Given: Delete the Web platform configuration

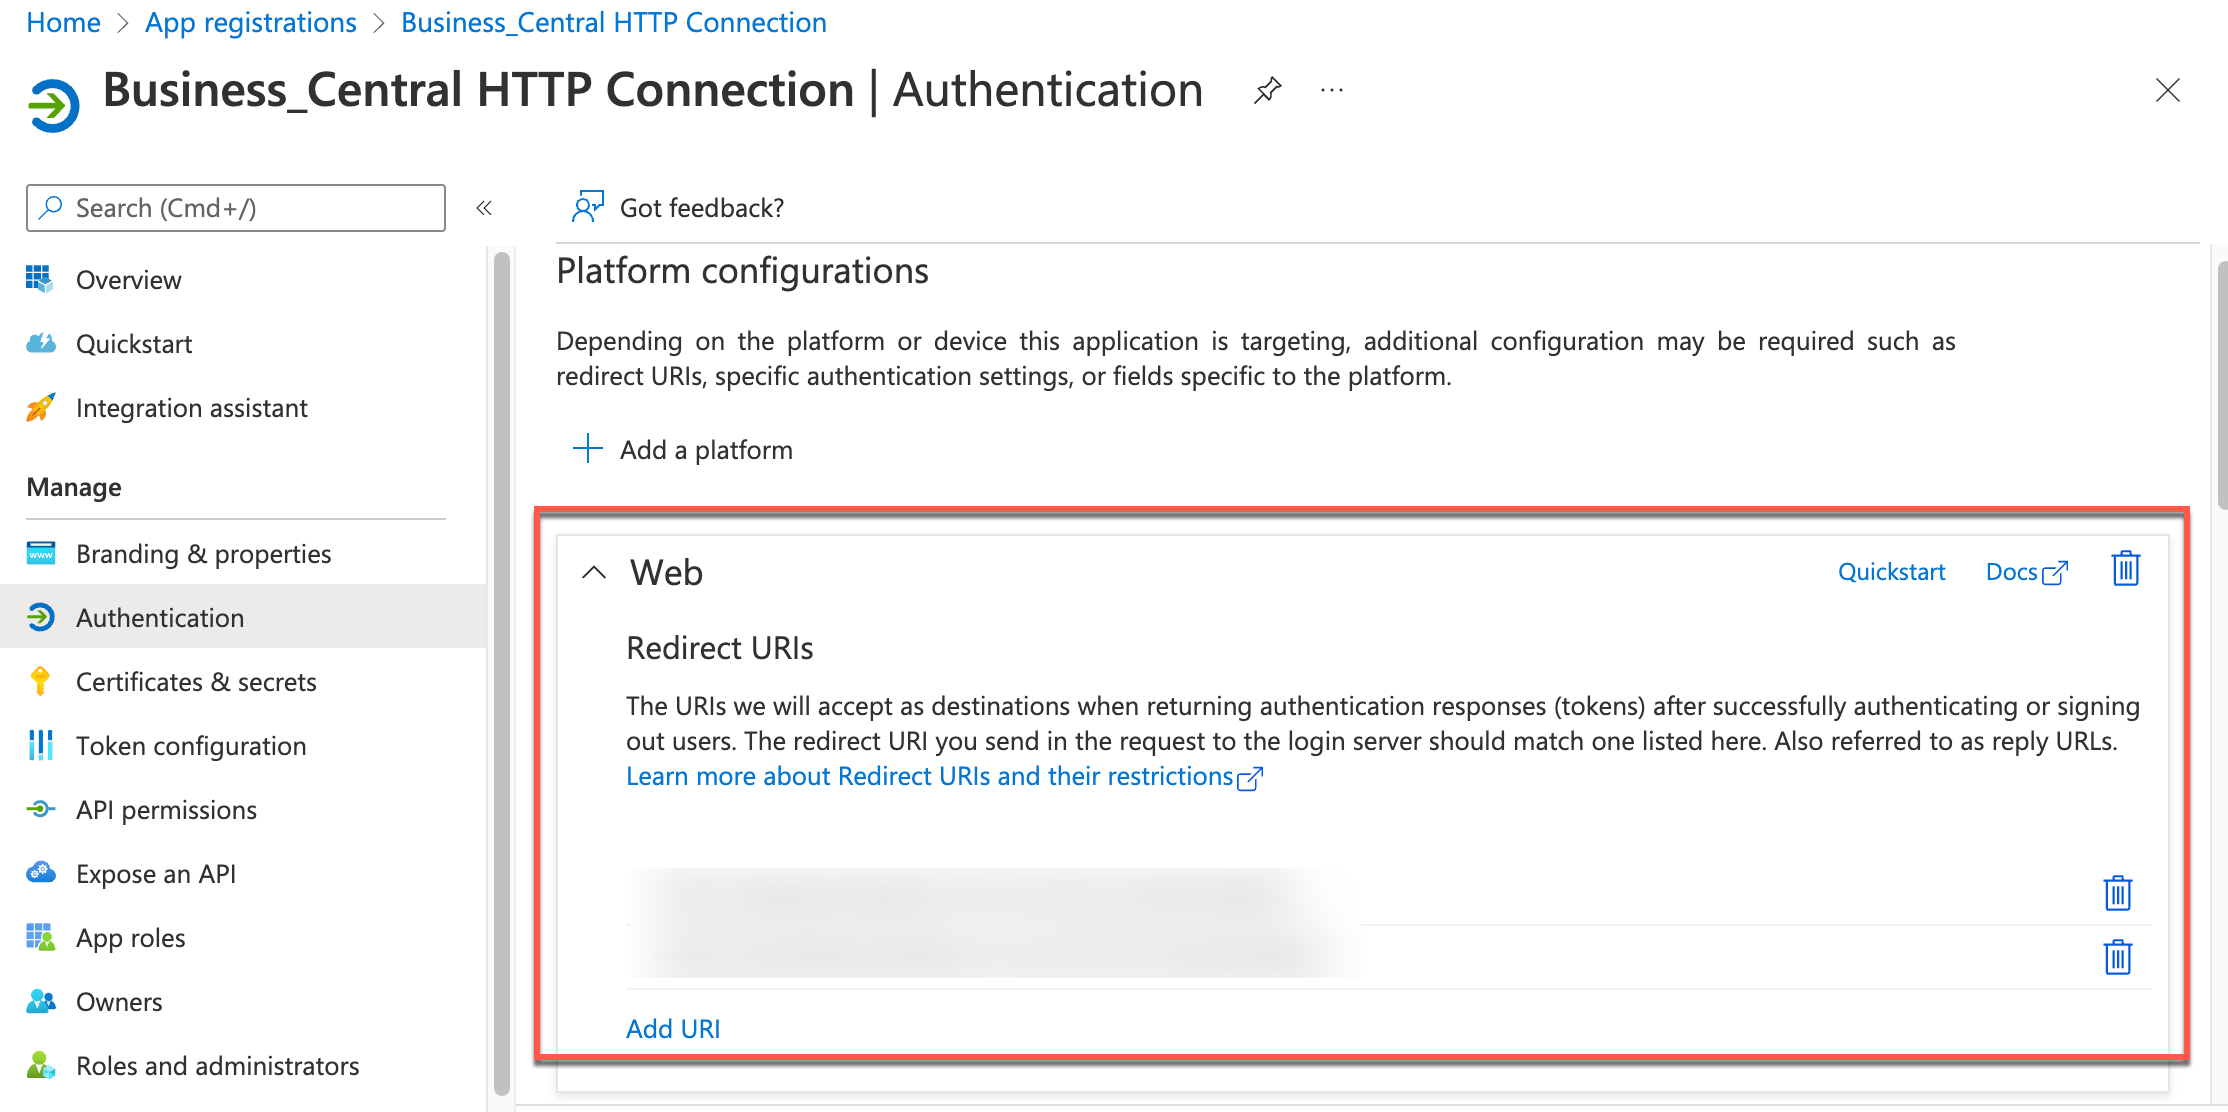Looking at the screenshot, I should point(2125,569).
